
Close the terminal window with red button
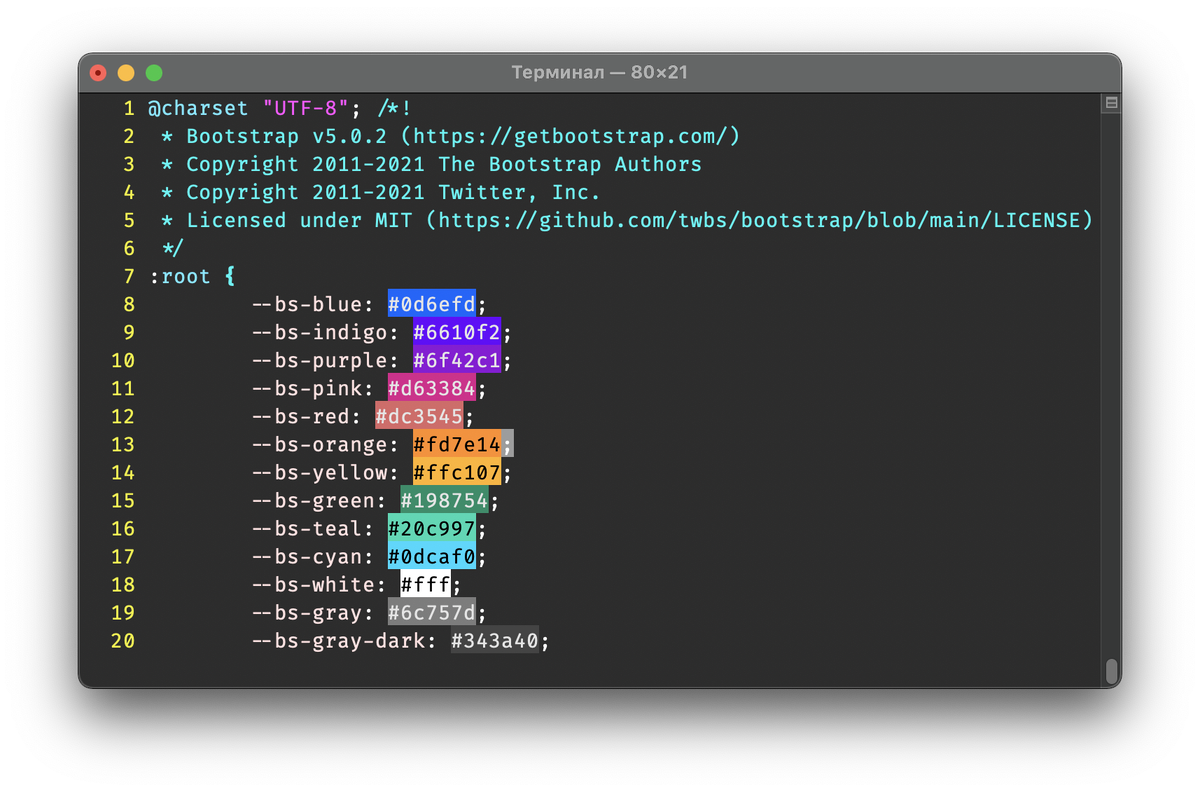pyautogui.click(x=98, y=73)
